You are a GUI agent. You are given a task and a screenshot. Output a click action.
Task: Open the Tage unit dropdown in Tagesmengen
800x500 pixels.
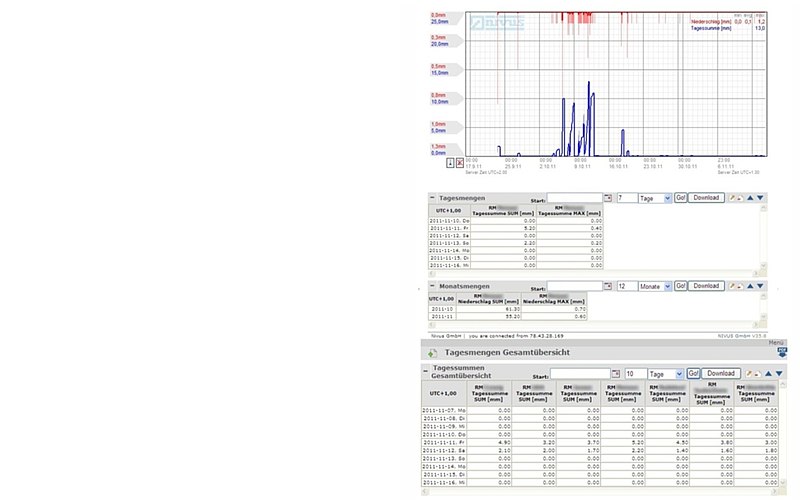[653, 199]
